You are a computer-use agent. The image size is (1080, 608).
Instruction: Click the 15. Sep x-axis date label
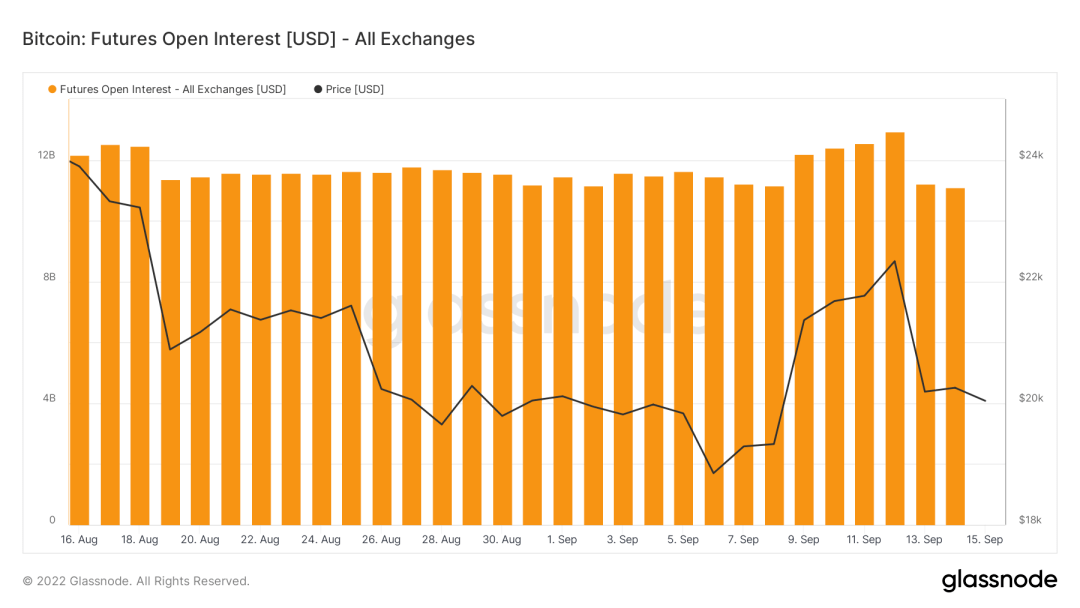point(985,540)
